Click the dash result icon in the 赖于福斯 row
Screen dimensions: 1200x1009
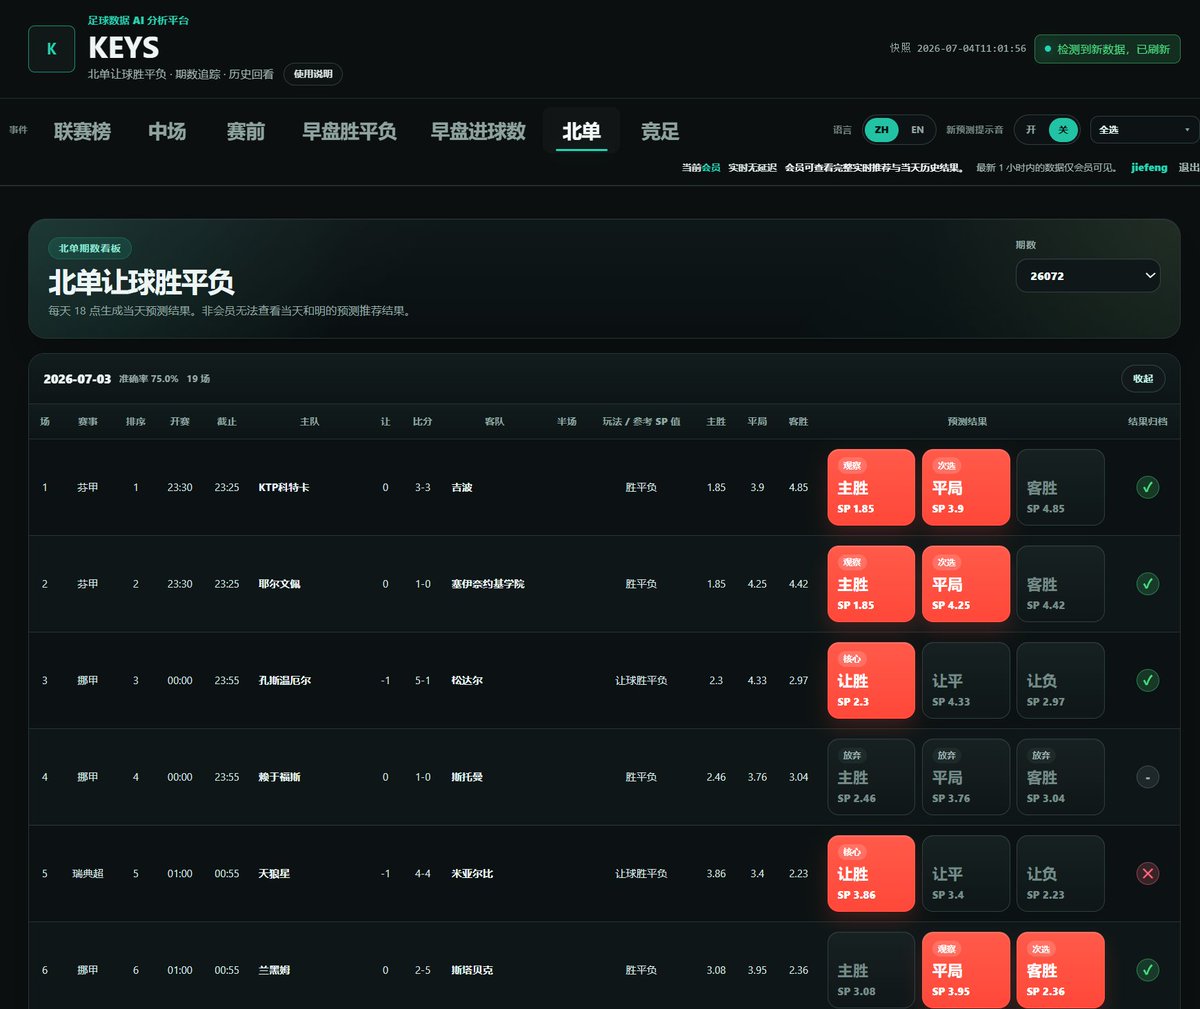tap(1148, 777)
